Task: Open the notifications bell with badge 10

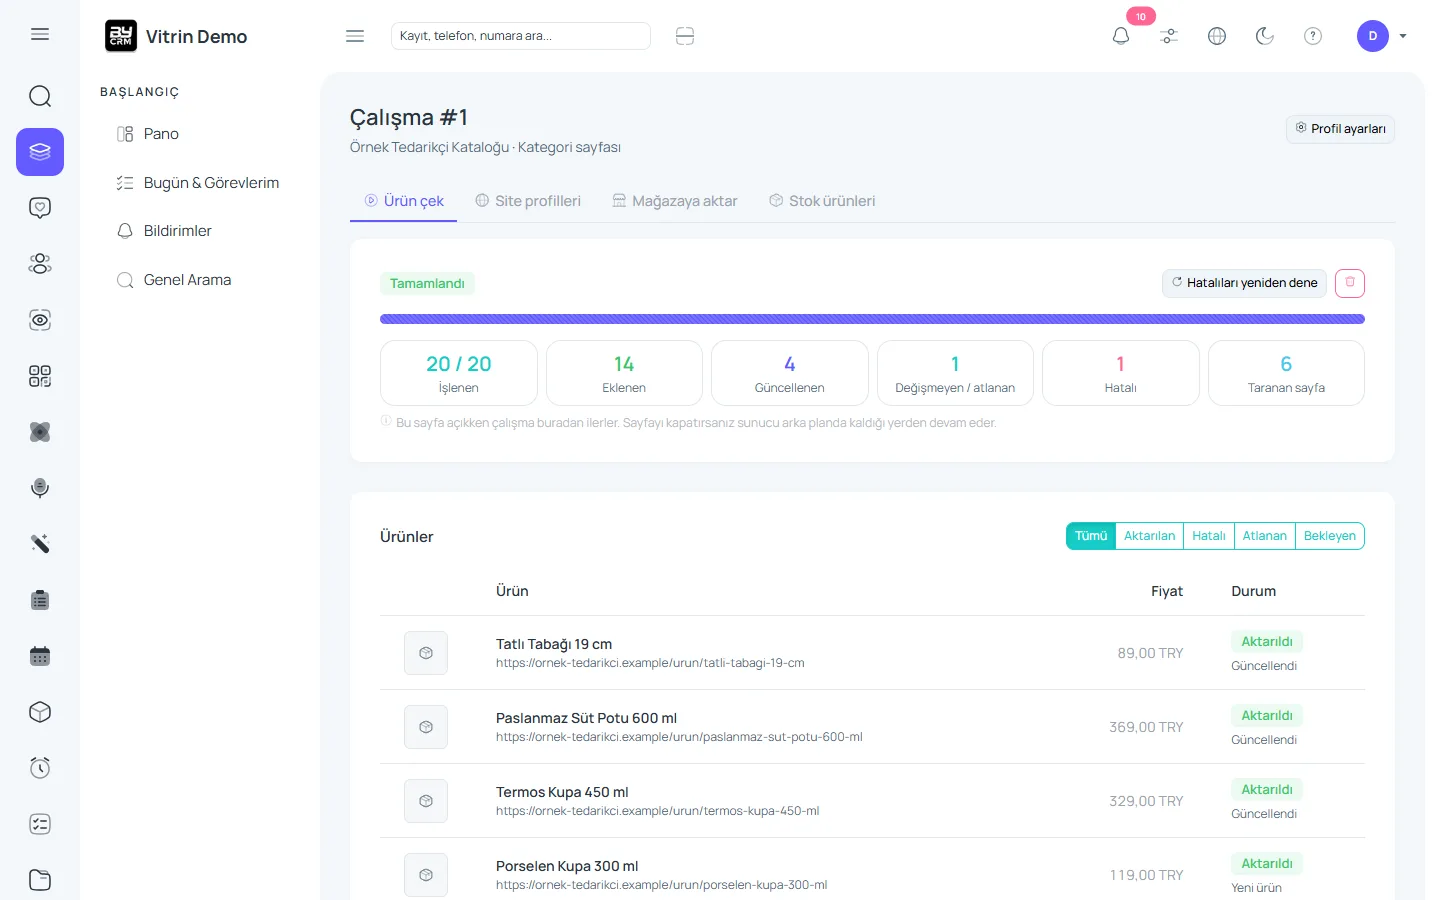Action: (x=1121, y=36)
